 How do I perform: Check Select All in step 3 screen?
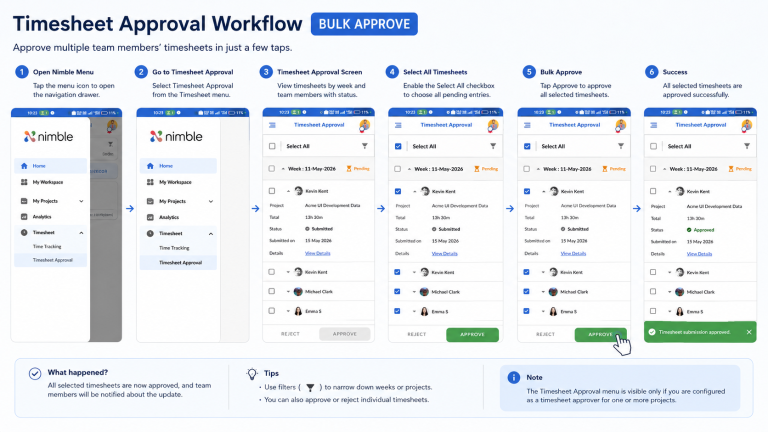(x=272, y=146)
